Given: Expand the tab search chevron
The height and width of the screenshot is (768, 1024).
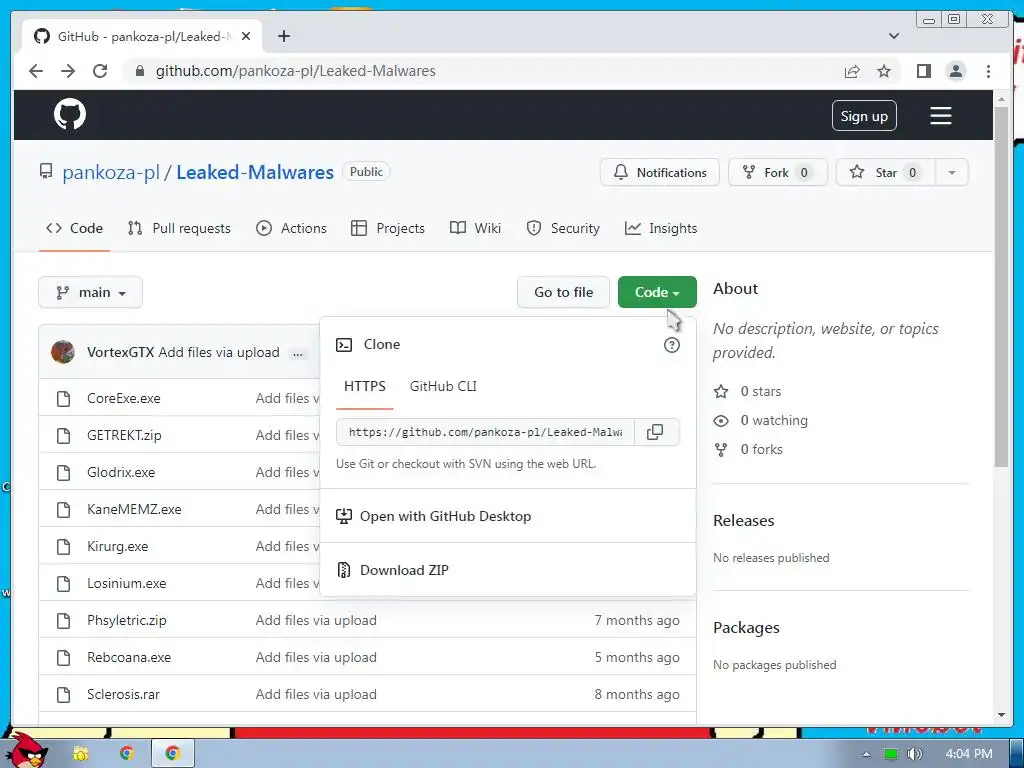Looking at the screenshot, I should click(893, 36).
